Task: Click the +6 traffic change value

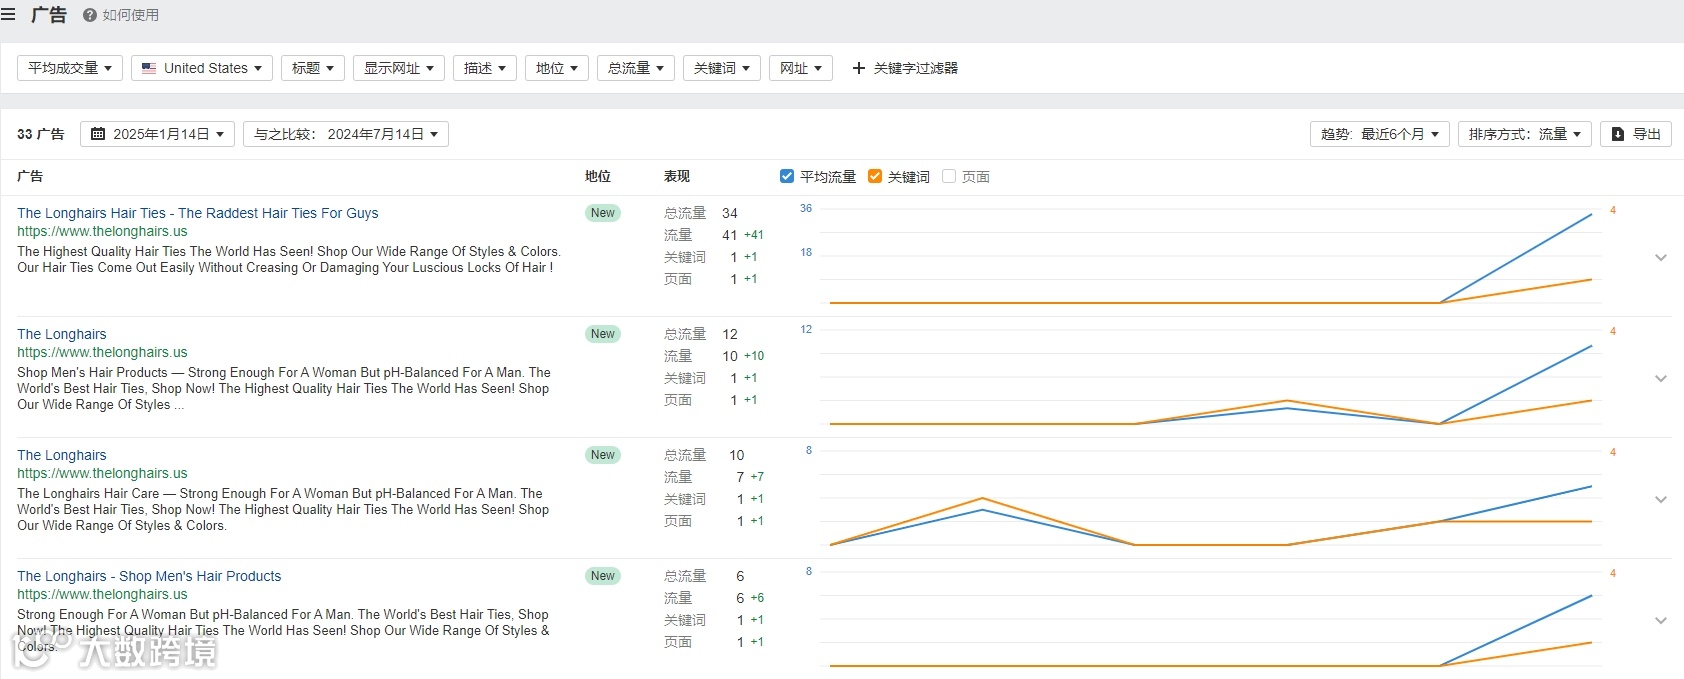Action: coord(757,598)
